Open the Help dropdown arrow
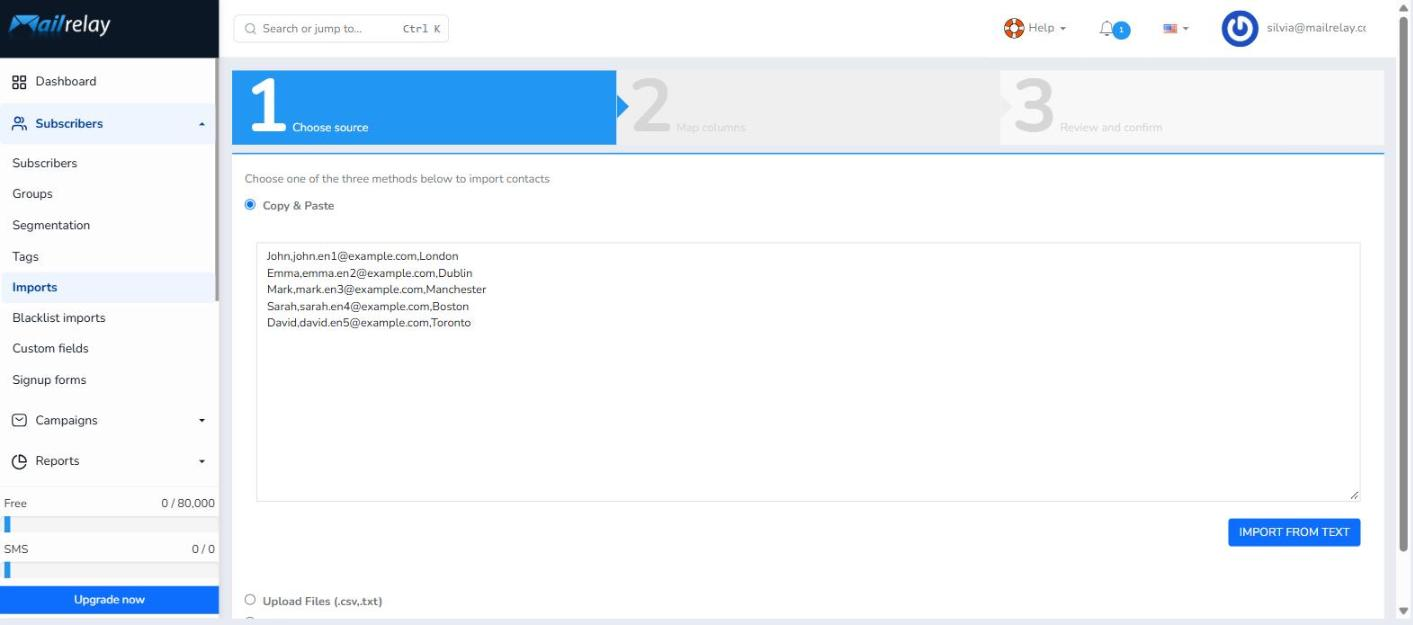 coord(1062,29)
